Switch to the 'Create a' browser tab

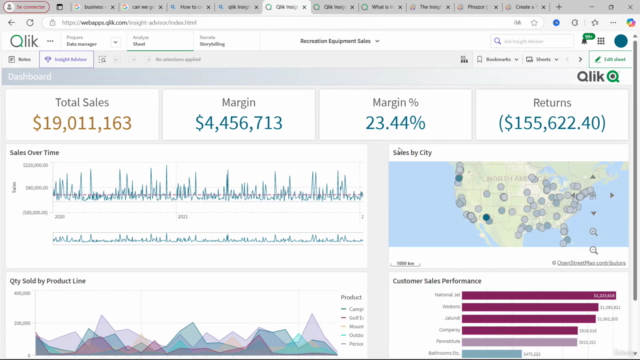pyautogui.click(x=524, y=7)
